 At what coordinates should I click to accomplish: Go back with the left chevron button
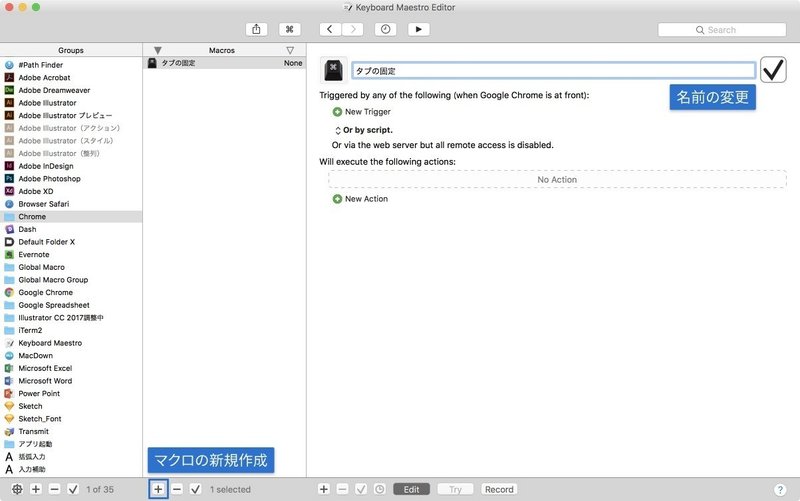(x=330, y=29)
